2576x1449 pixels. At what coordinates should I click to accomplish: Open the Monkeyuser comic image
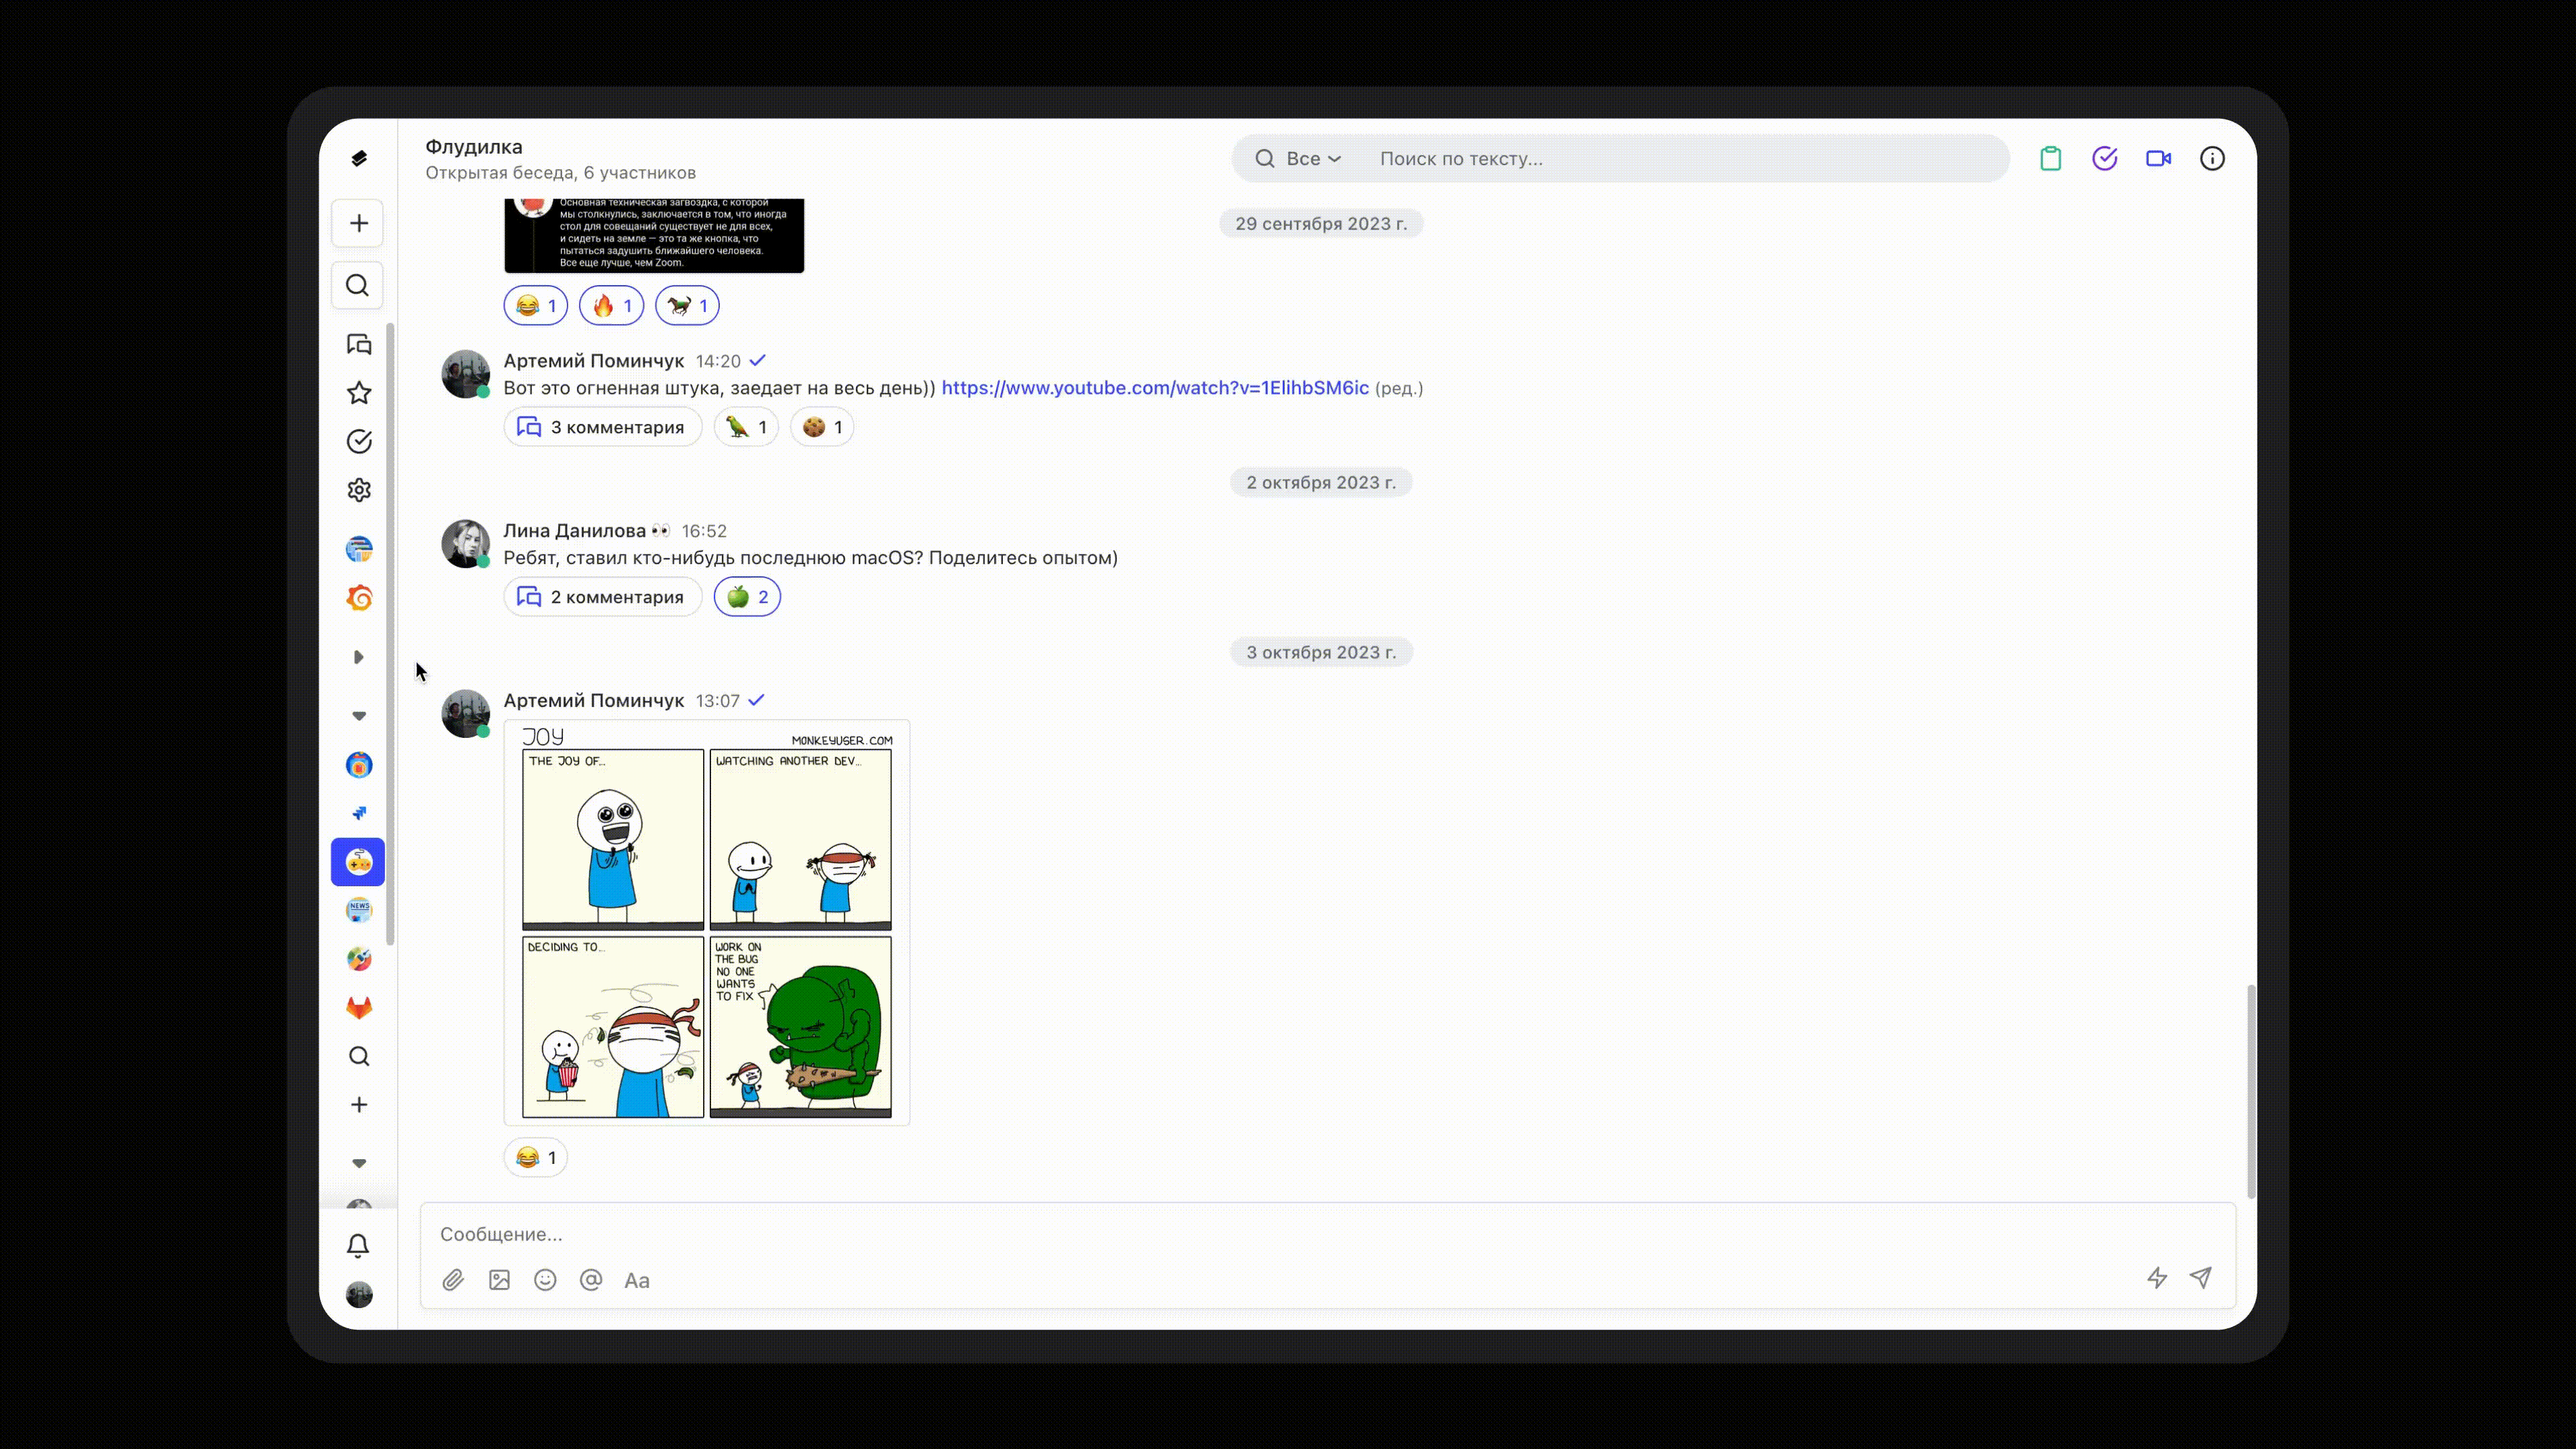tap(707, 922)
